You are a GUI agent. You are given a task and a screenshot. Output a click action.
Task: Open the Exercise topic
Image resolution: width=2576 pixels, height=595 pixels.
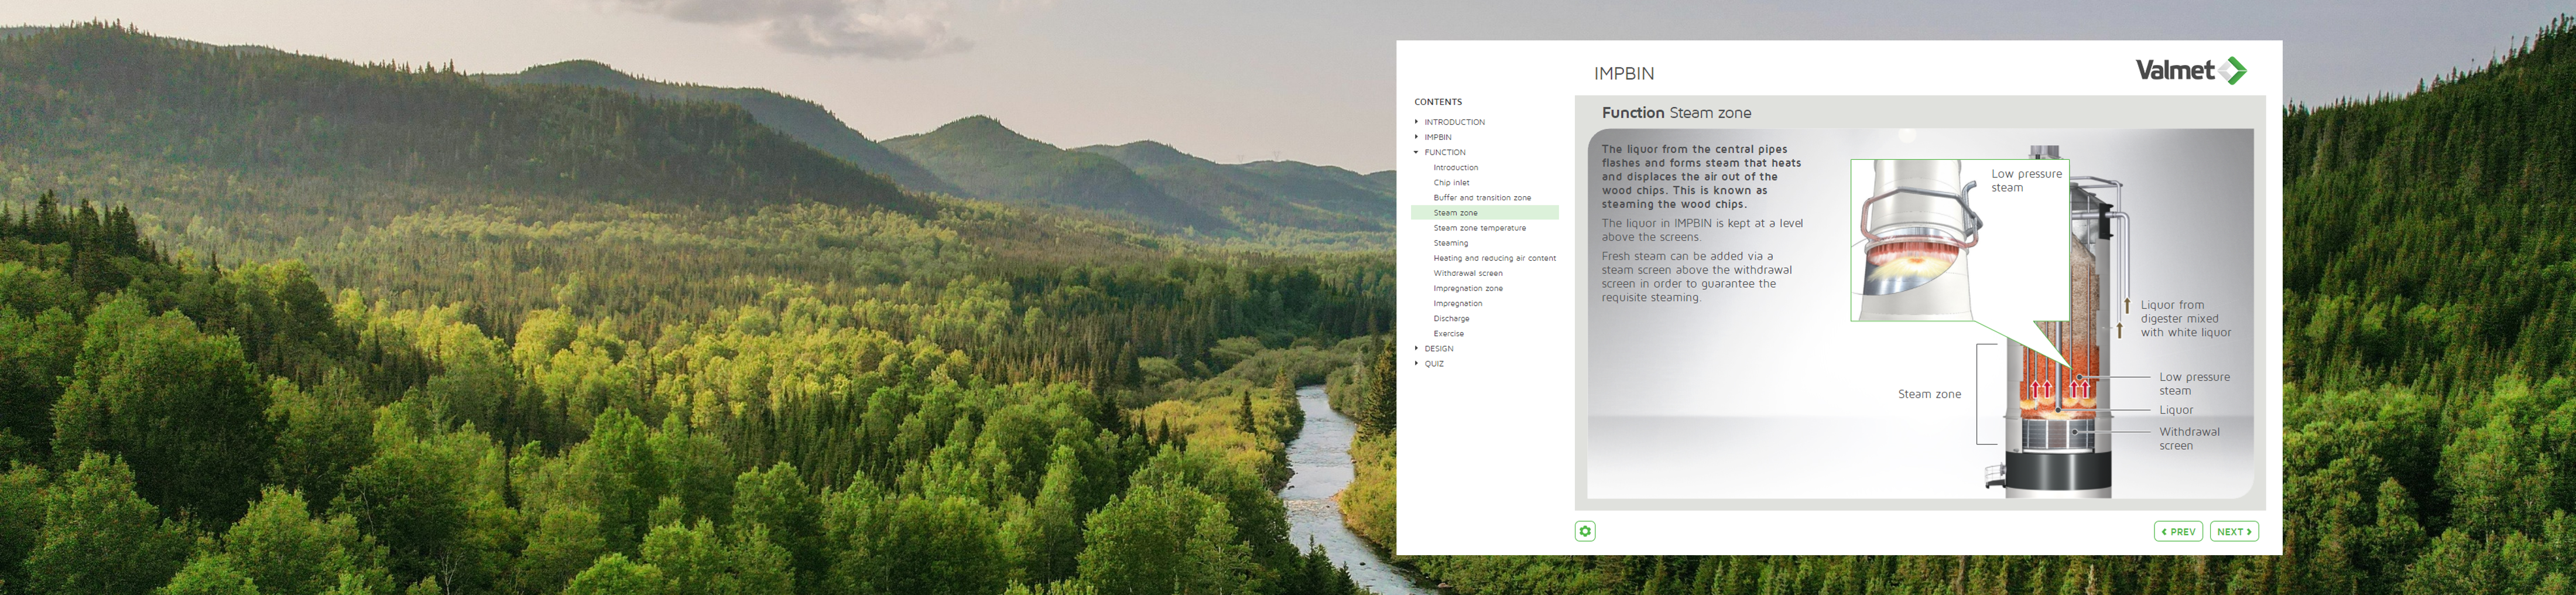1448,333
